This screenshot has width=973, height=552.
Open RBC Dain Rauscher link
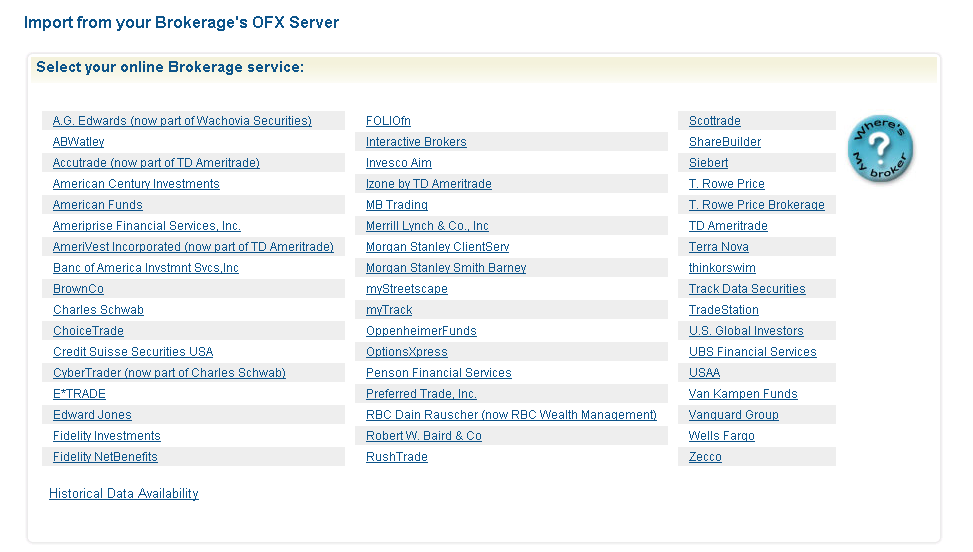(511, 416)
